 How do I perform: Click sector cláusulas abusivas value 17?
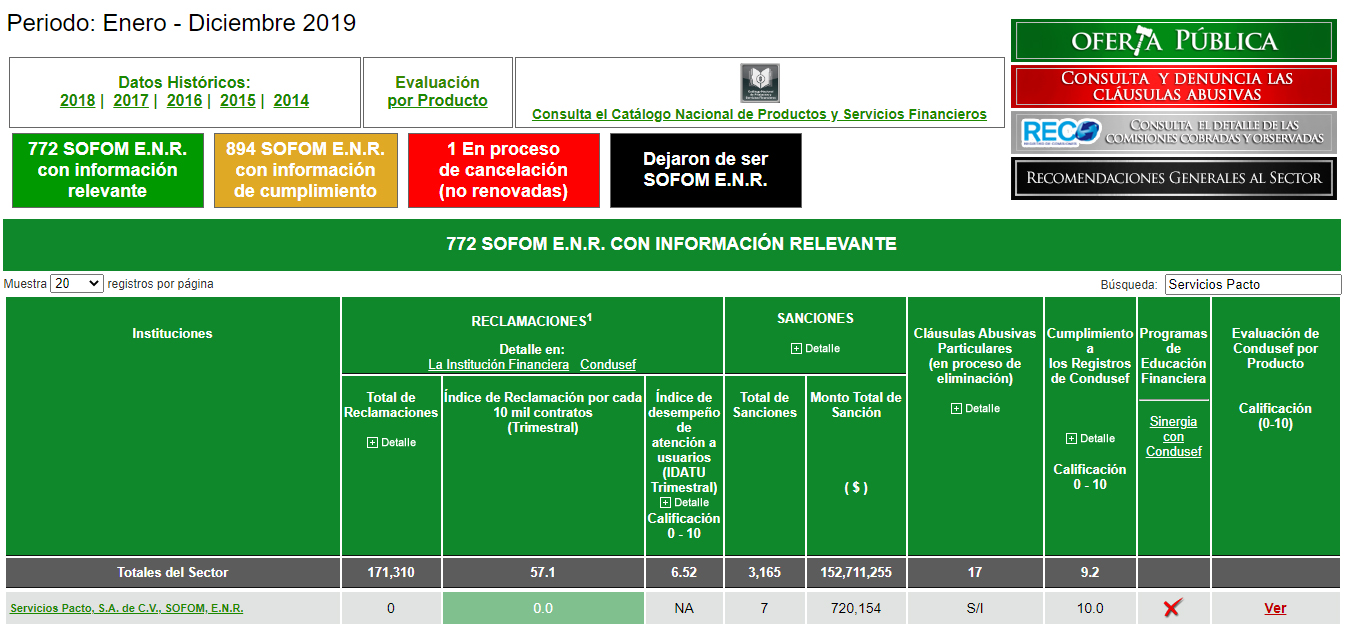[x=975, y=573]
